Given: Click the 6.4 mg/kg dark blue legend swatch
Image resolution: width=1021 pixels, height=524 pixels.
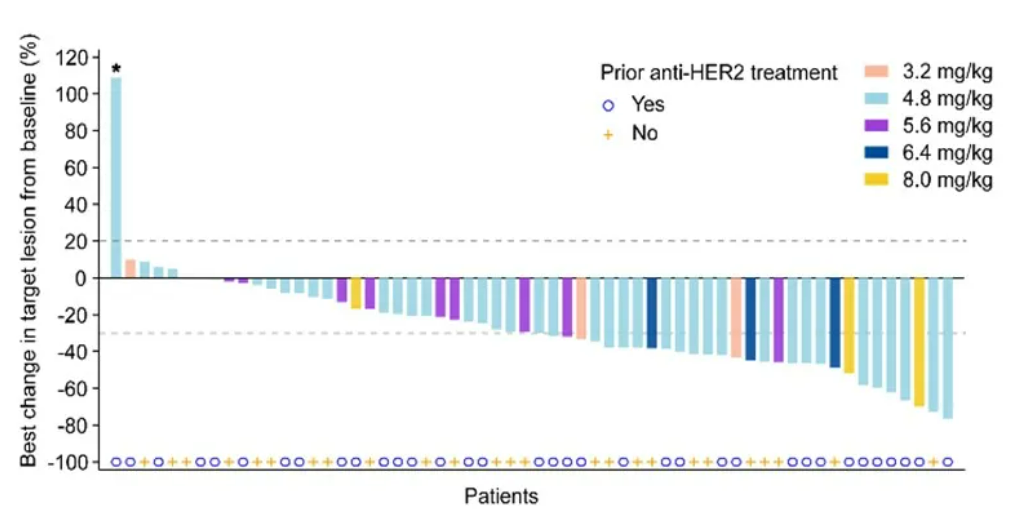Looking at the screenshot, I should tap(876, 153).
